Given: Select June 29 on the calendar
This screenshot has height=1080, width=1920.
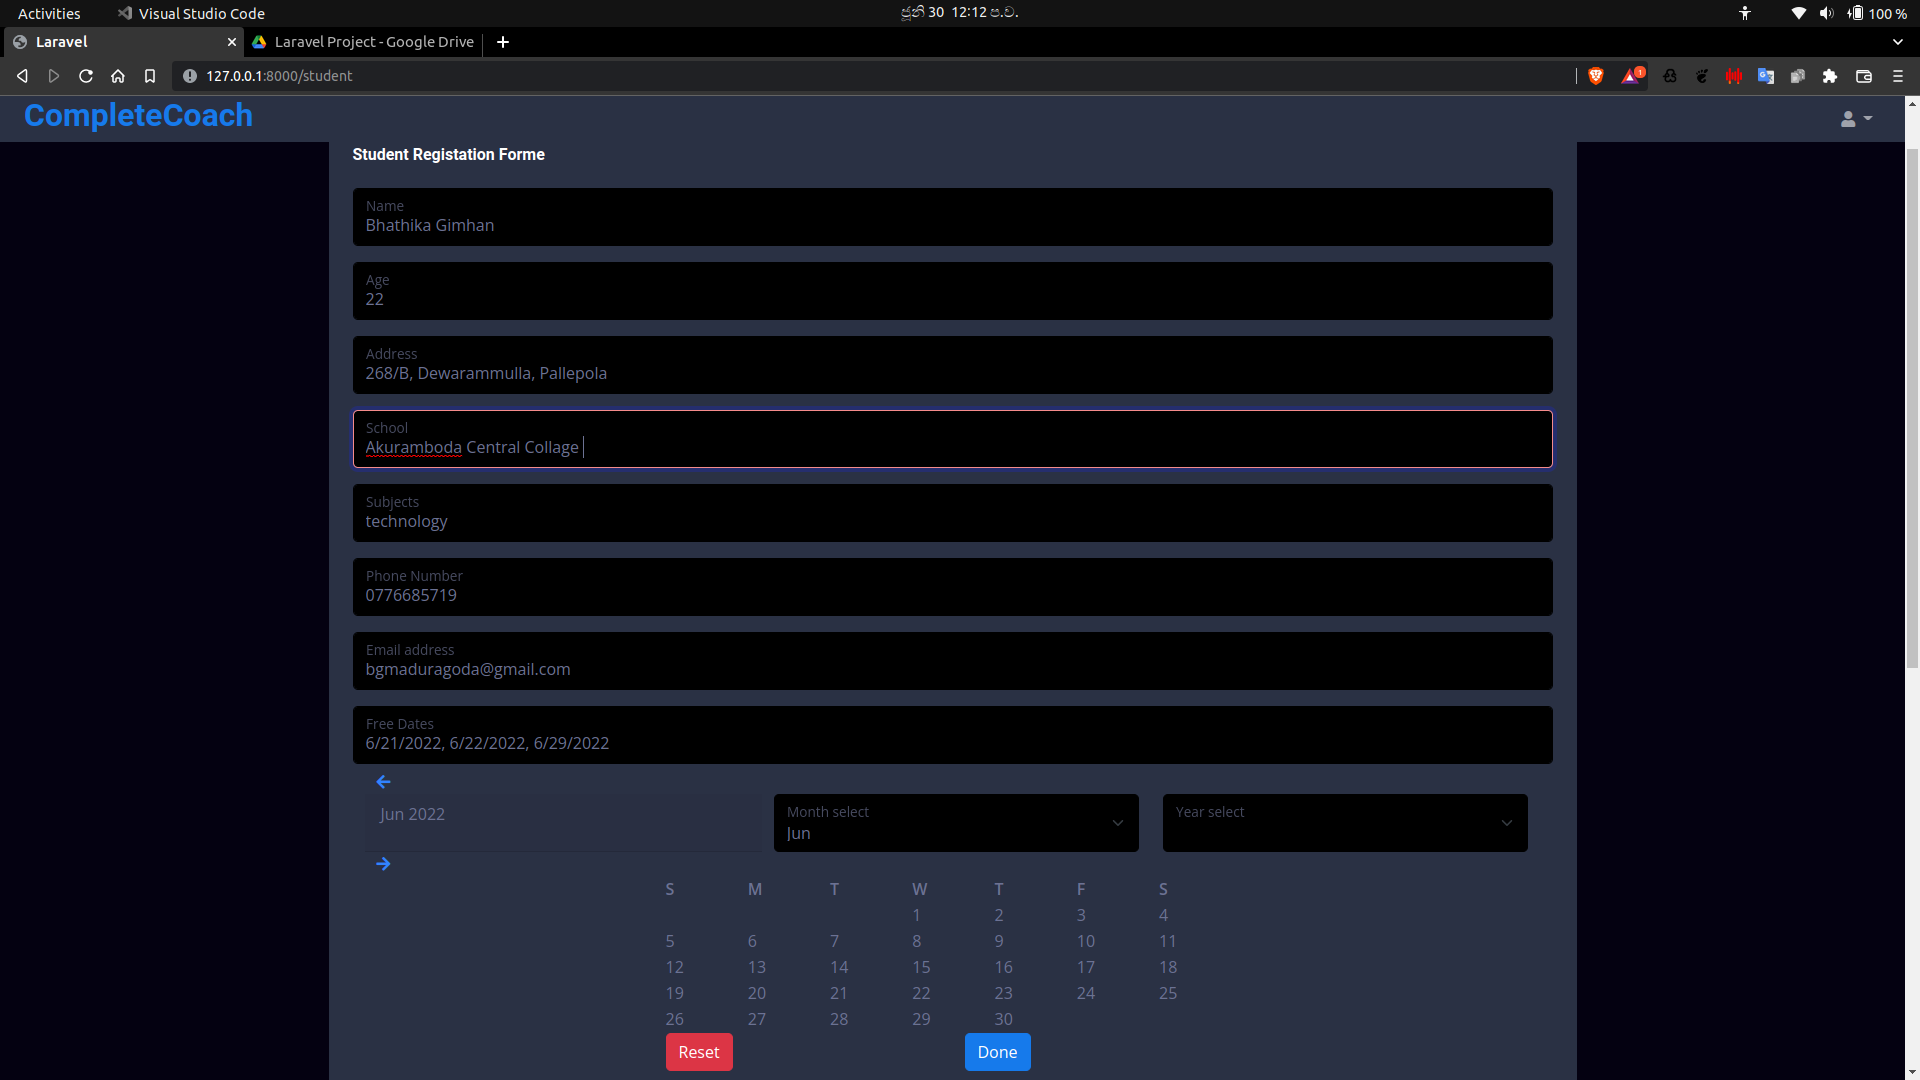Looking at the screenshot, I should point(921,1018).
